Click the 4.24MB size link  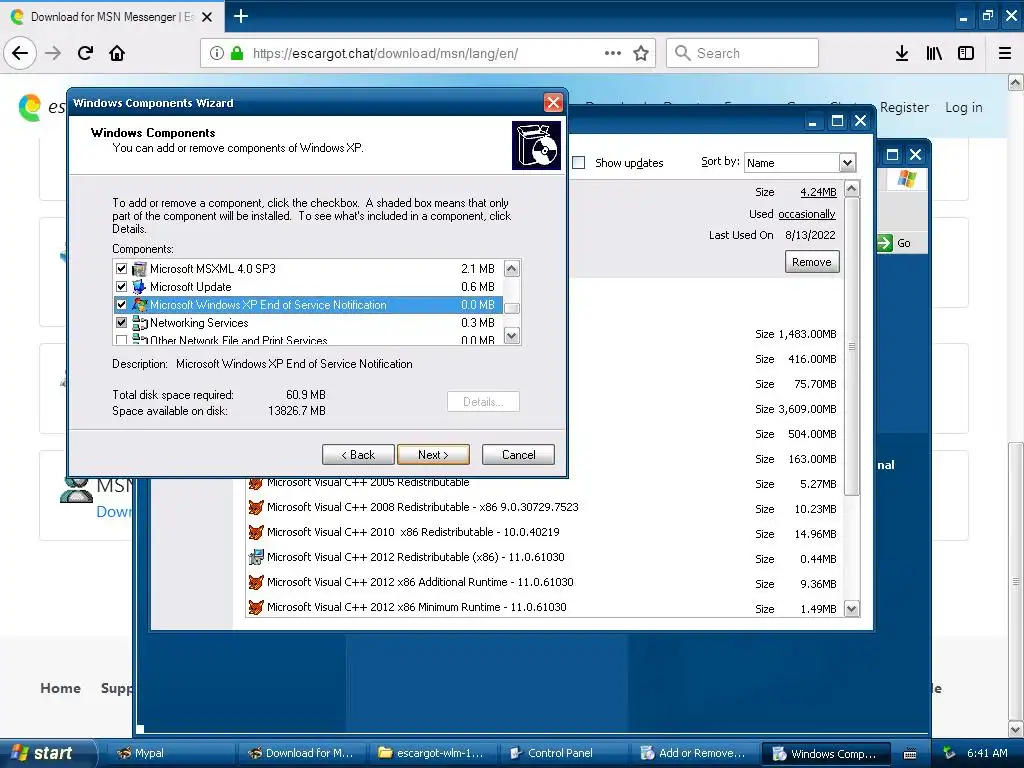tap(818, 192)
